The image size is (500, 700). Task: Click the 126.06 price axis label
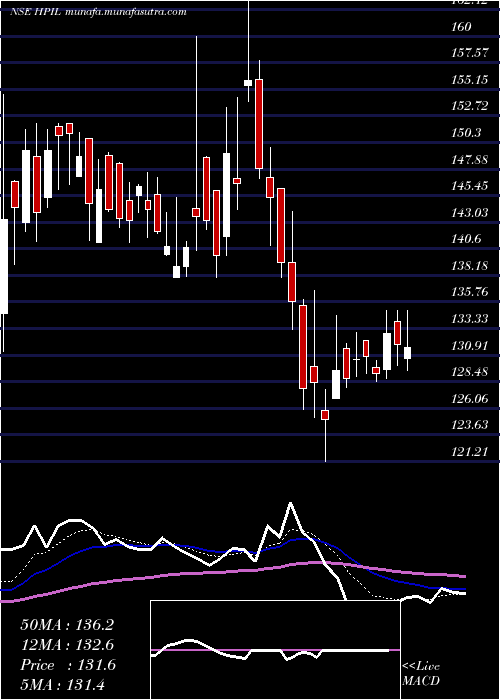(470, 398)
